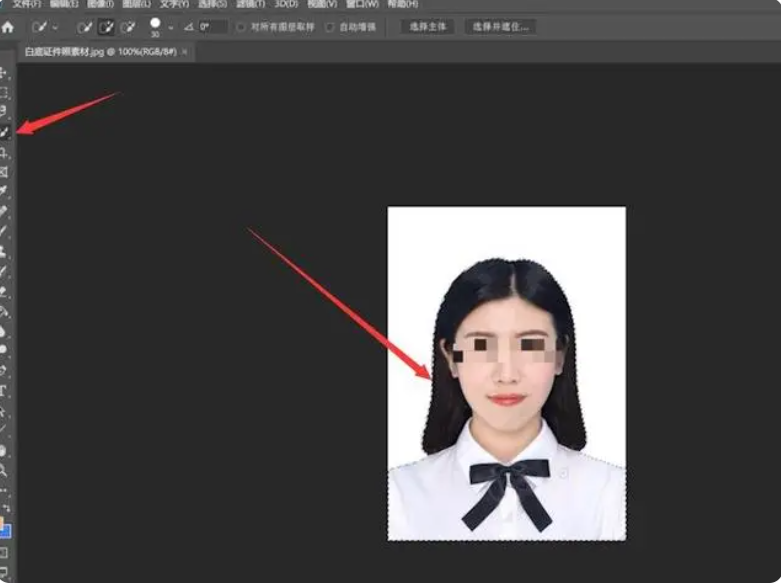Select the Rectangular Marquee tool
This screenshot has width=781, height=583.
(x=4, y=93)
